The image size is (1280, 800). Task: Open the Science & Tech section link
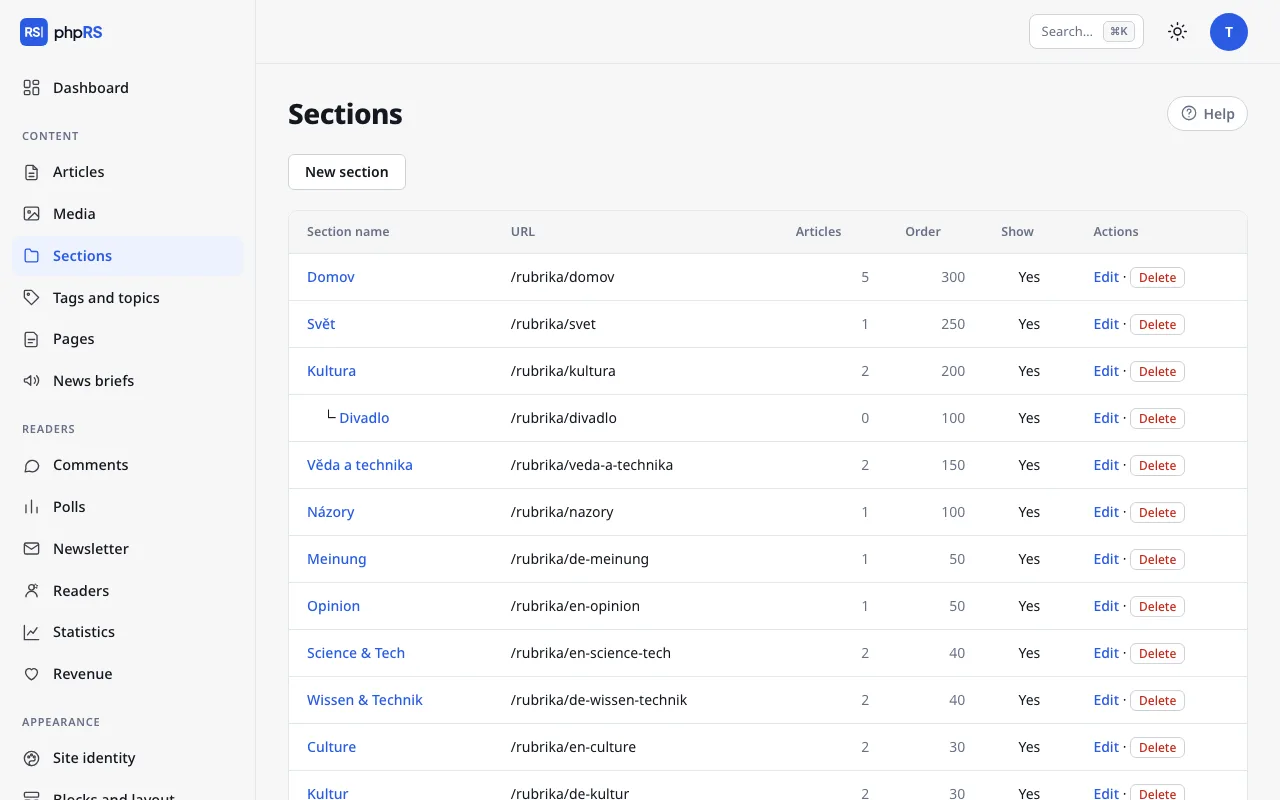pyautogui.click(x=356, y=653)
